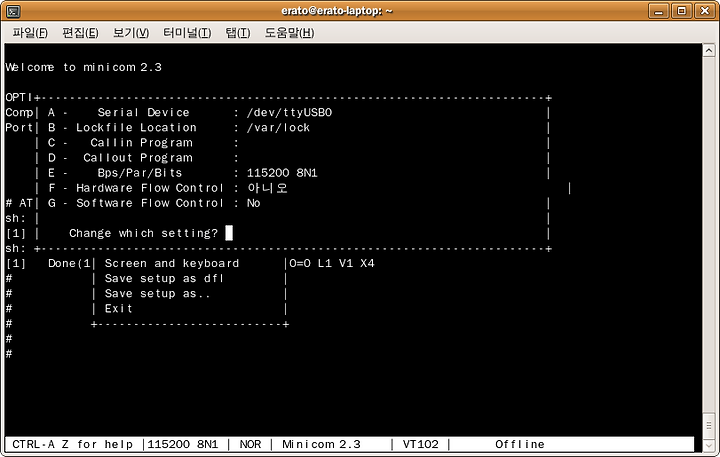Maximize the terminal window
Viewport: 720px width, 457px height.
[x=682, y=11]
